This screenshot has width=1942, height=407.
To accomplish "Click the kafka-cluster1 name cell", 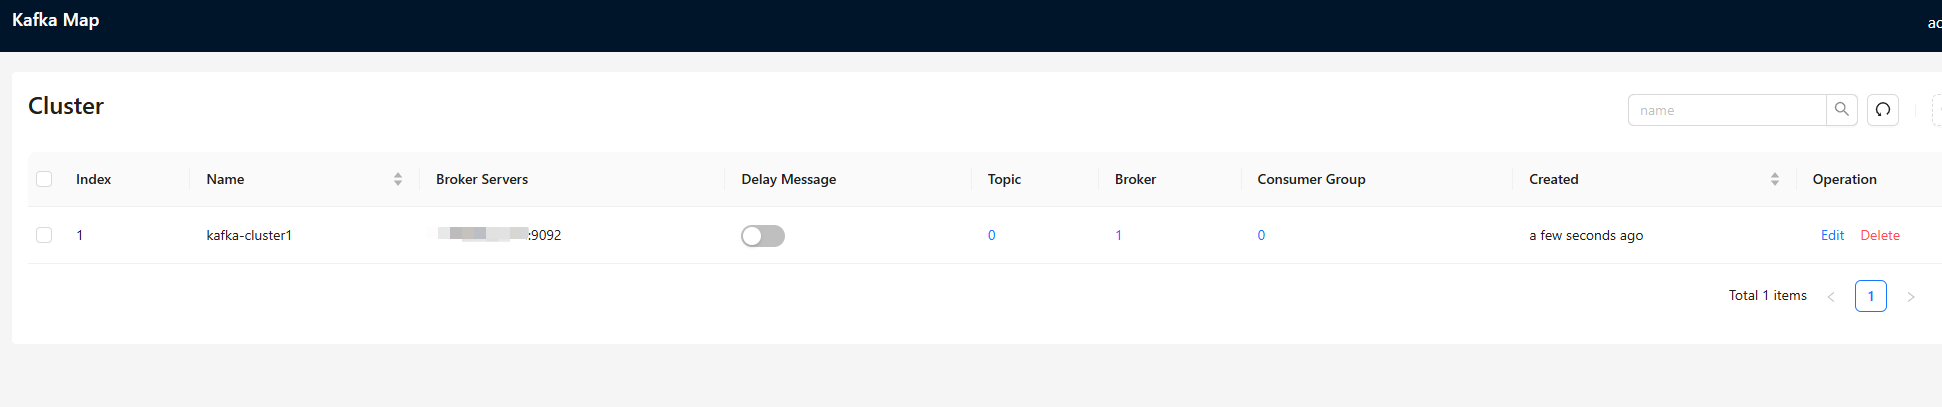I will click(x=249, y=235).
